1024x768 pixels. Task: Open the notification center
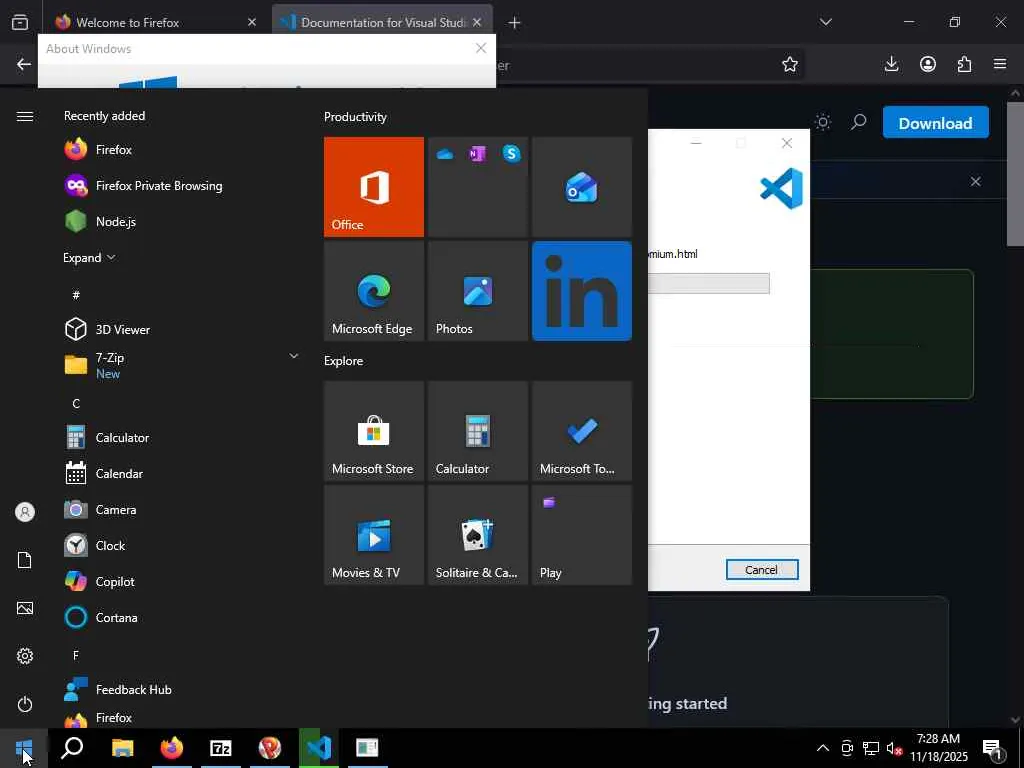[x=993, y=748]
